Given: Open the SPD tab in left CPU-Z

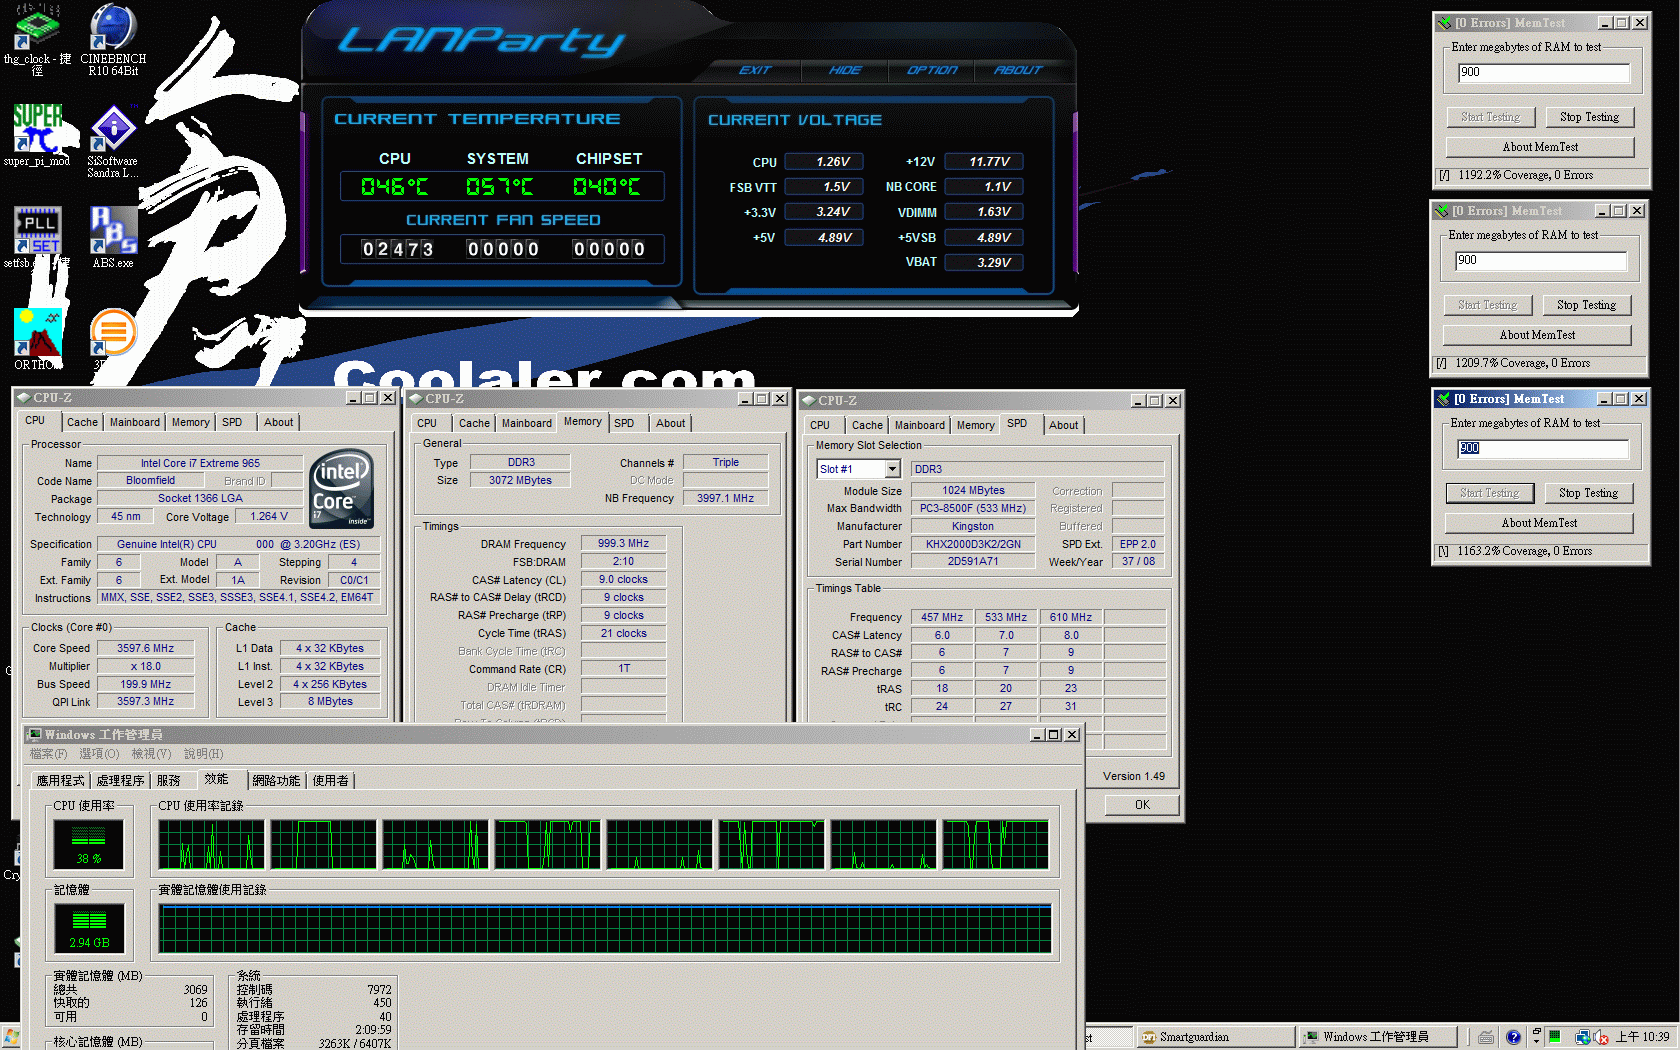Looking at the screenshot, I should (x=232, y=422).
